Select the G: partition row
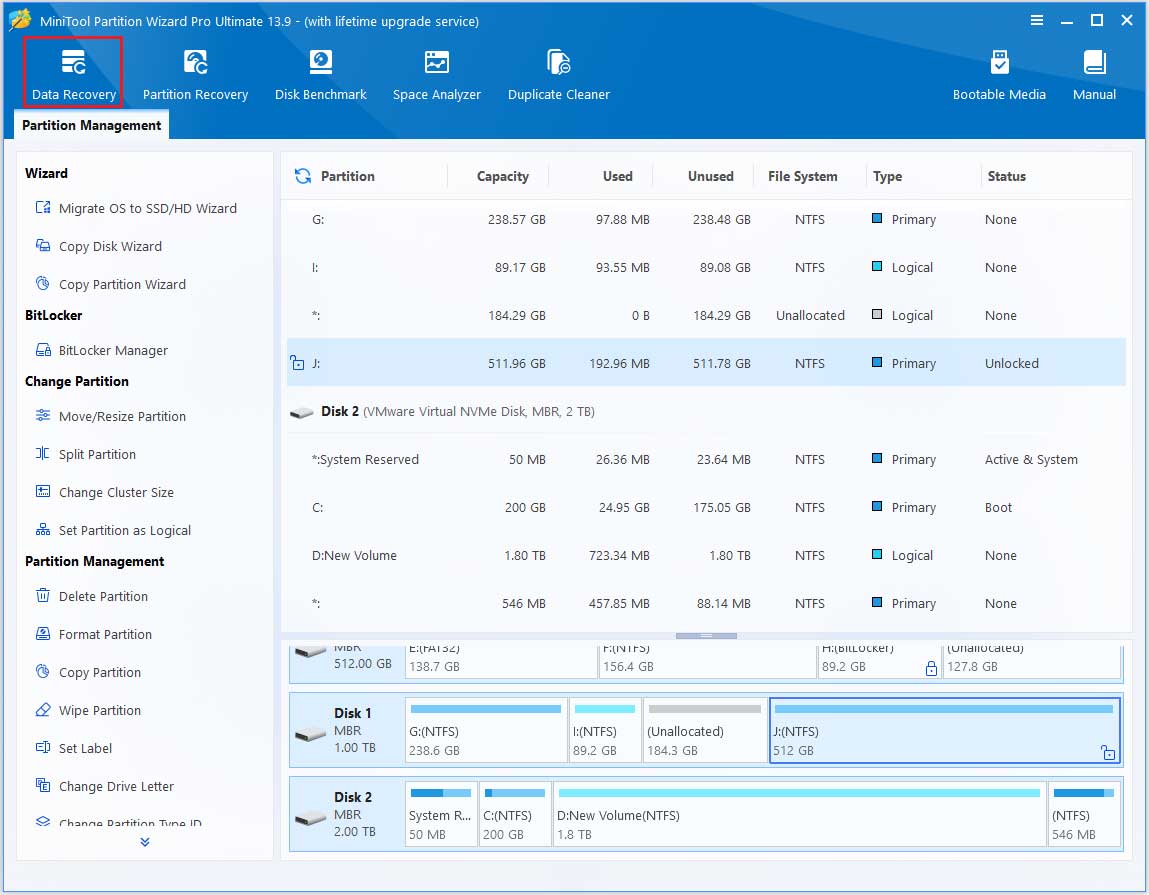The width and height of the screenshot is (1149, 895). click(x=706, y=219)
